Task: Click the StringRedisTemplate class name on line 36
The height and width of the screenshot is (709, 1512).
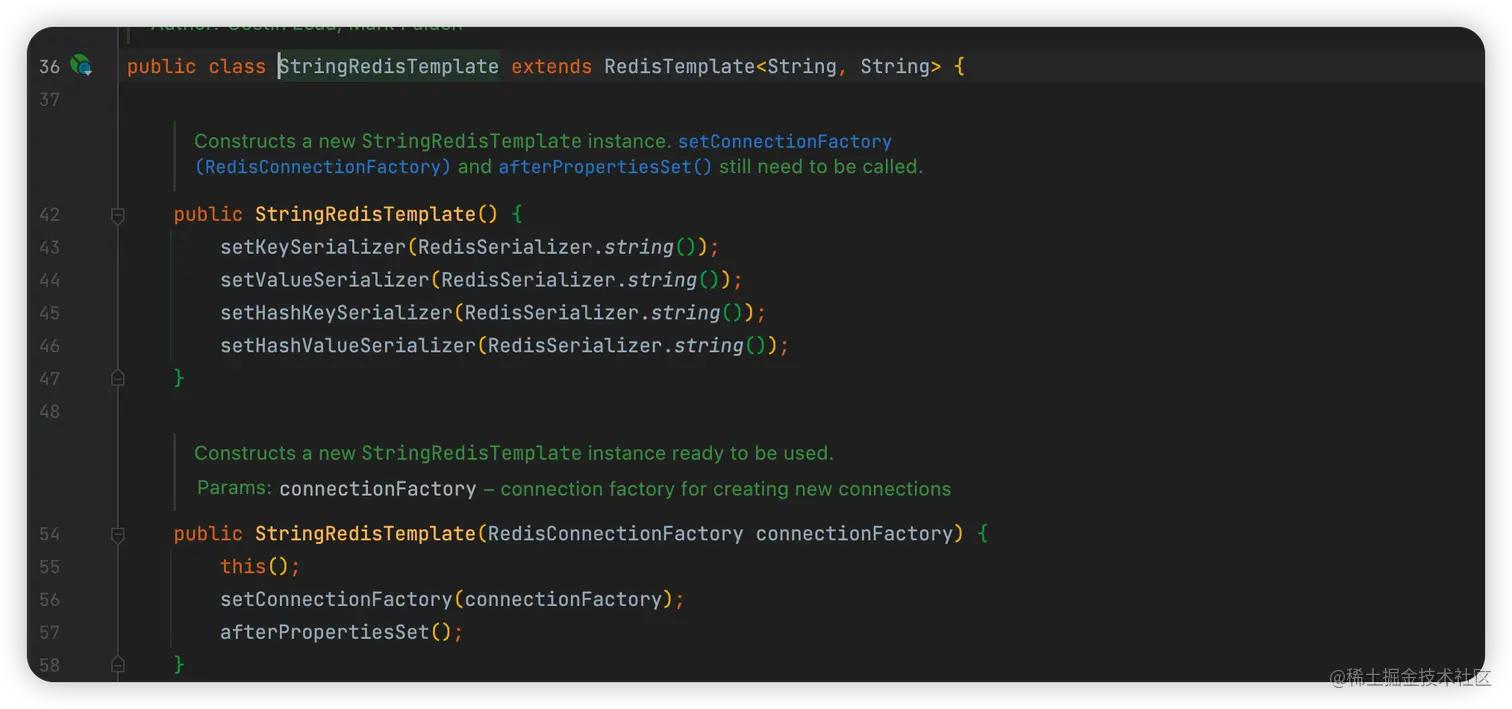Action: (388, 67)
